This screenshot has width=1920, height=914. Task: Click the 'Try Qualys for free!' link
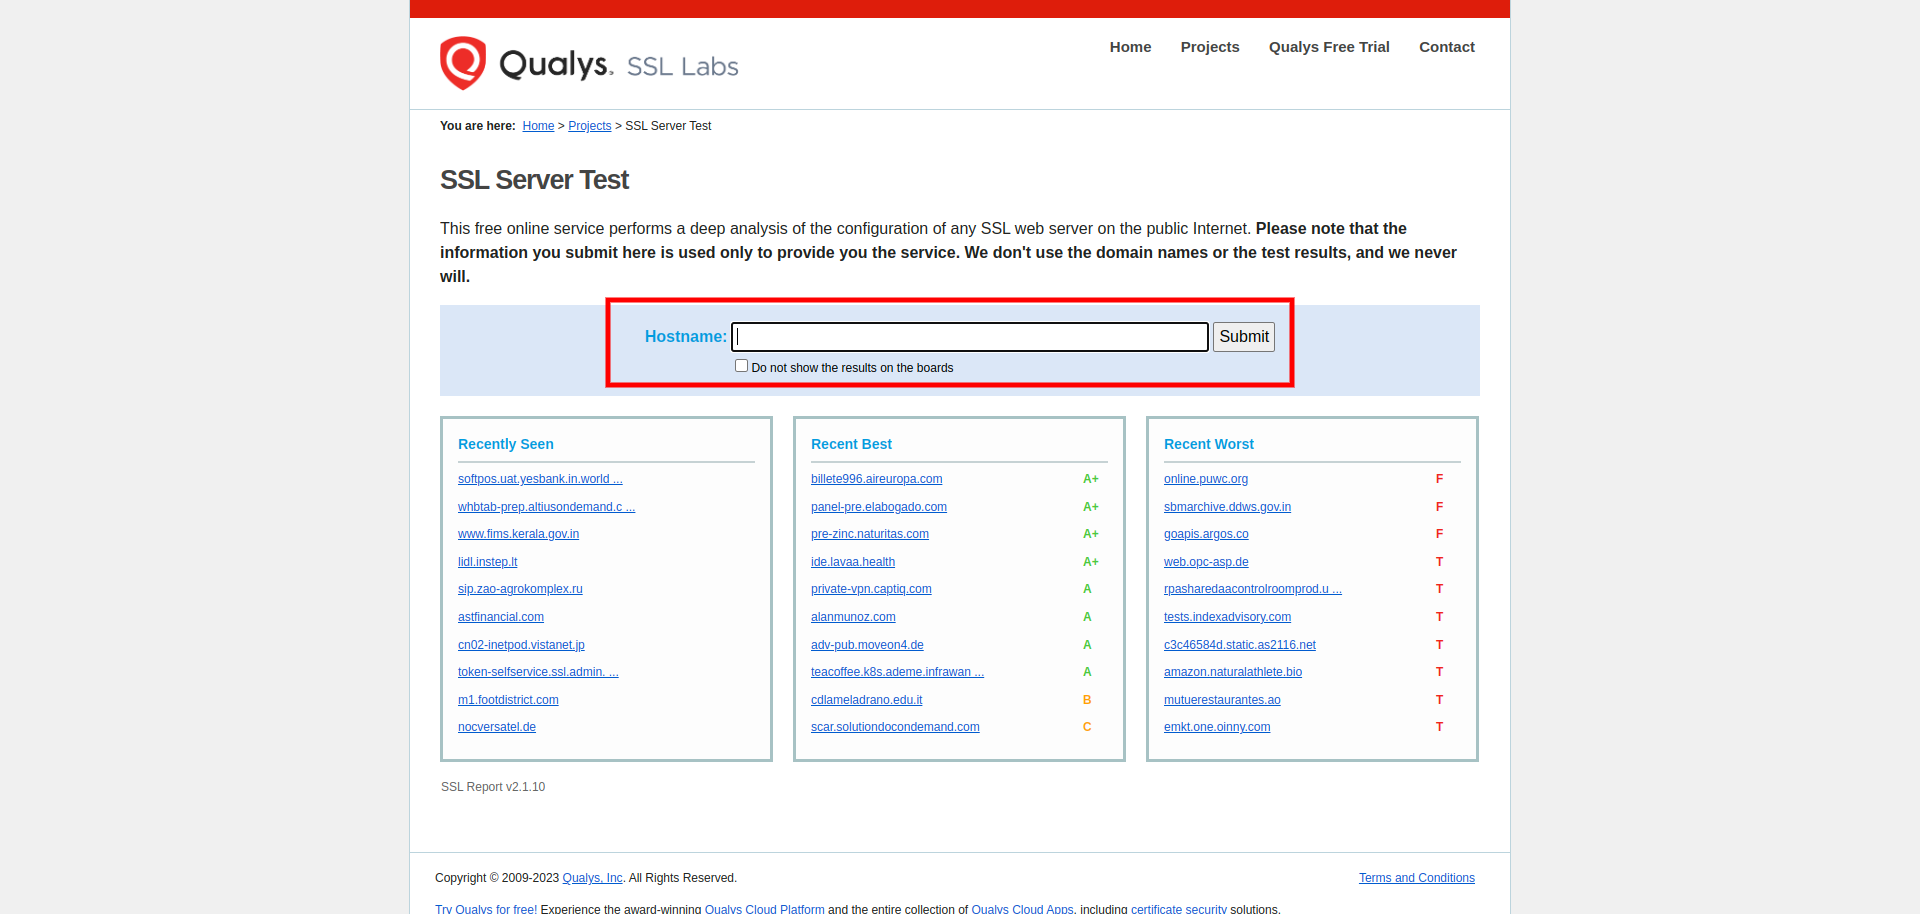click(x=486, y=908)
